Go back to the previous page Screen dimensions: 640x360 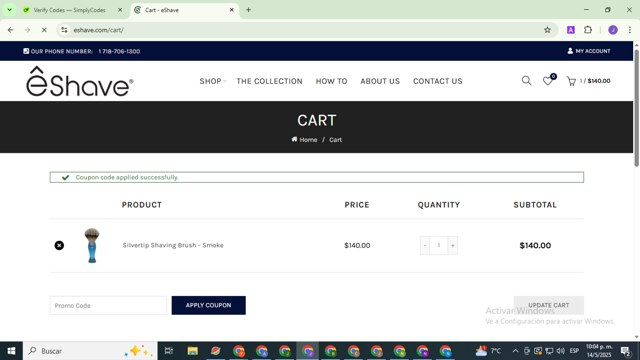(x=11, y=30)
